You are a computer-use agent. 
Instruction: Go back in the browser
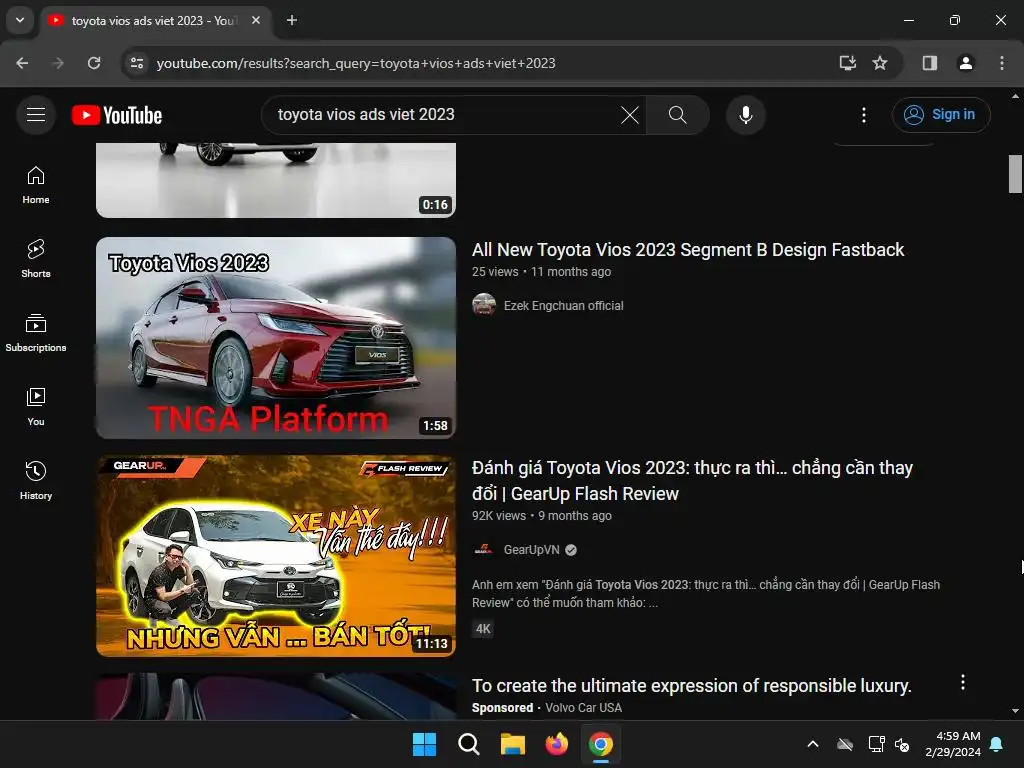coord(22,63)
